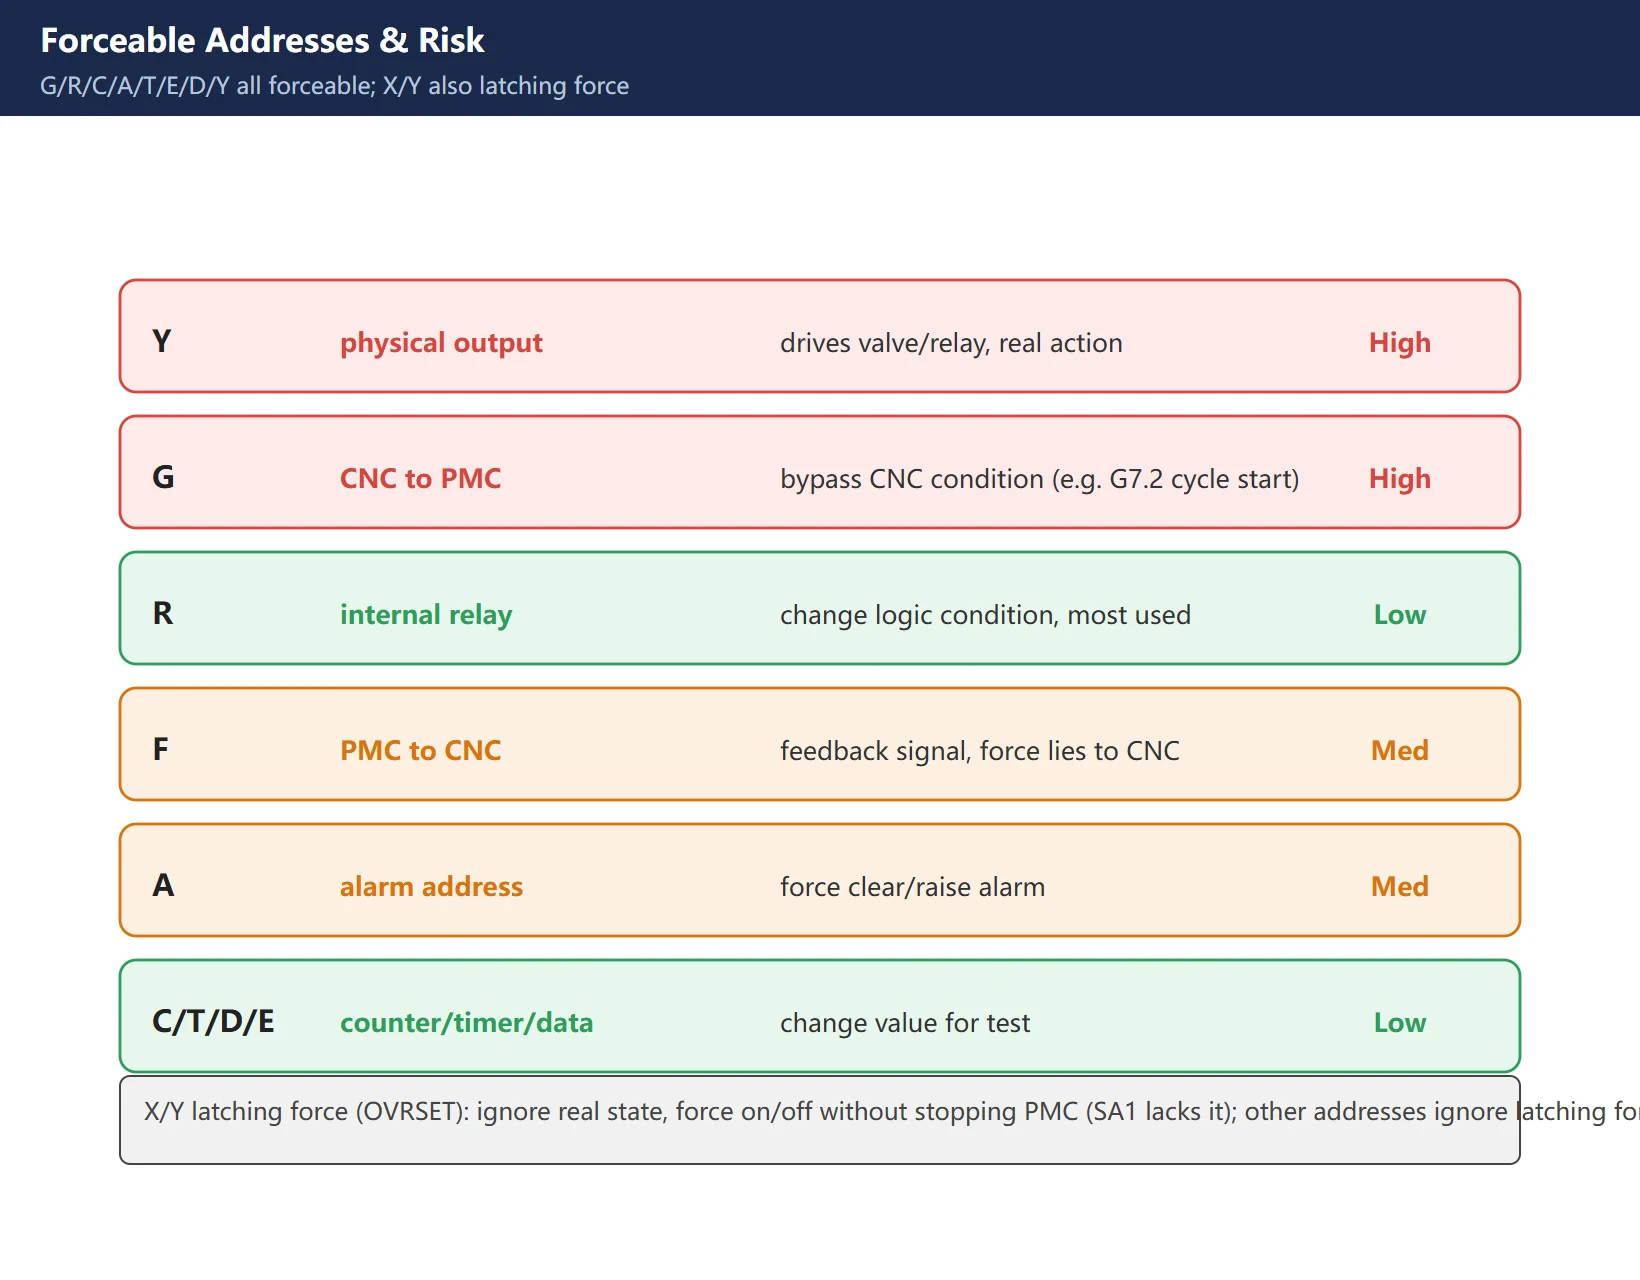This screenshot has height=1280, width=1640.
Task: Click 'change value for test' description
Action: point(905,1023)
